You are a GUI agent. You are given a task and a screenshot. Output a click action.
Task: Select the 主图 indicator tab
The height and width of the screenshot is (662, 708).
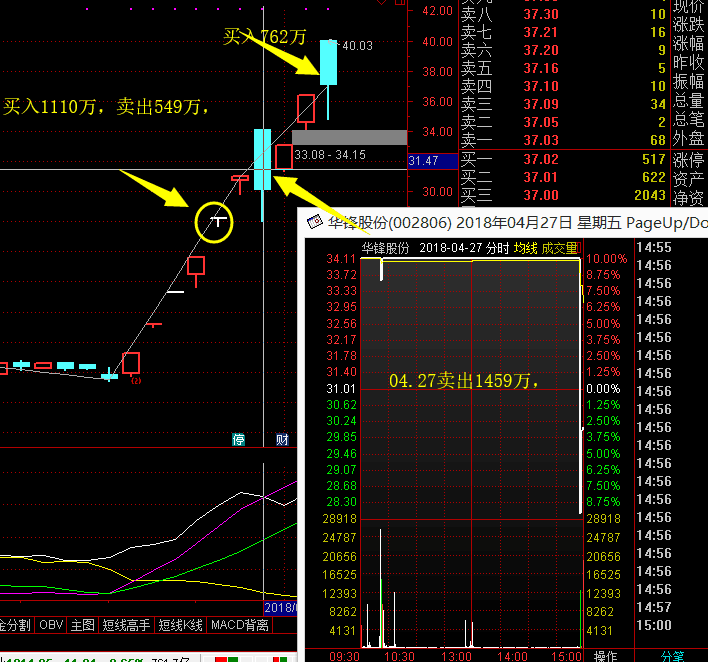point(83,625)
